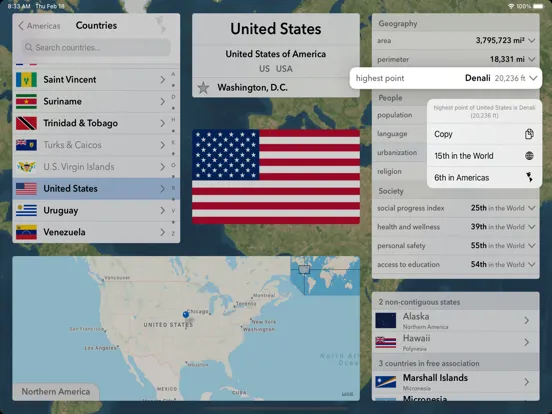Select U.S. Virgin Islands emblem icon

point(26,167)
